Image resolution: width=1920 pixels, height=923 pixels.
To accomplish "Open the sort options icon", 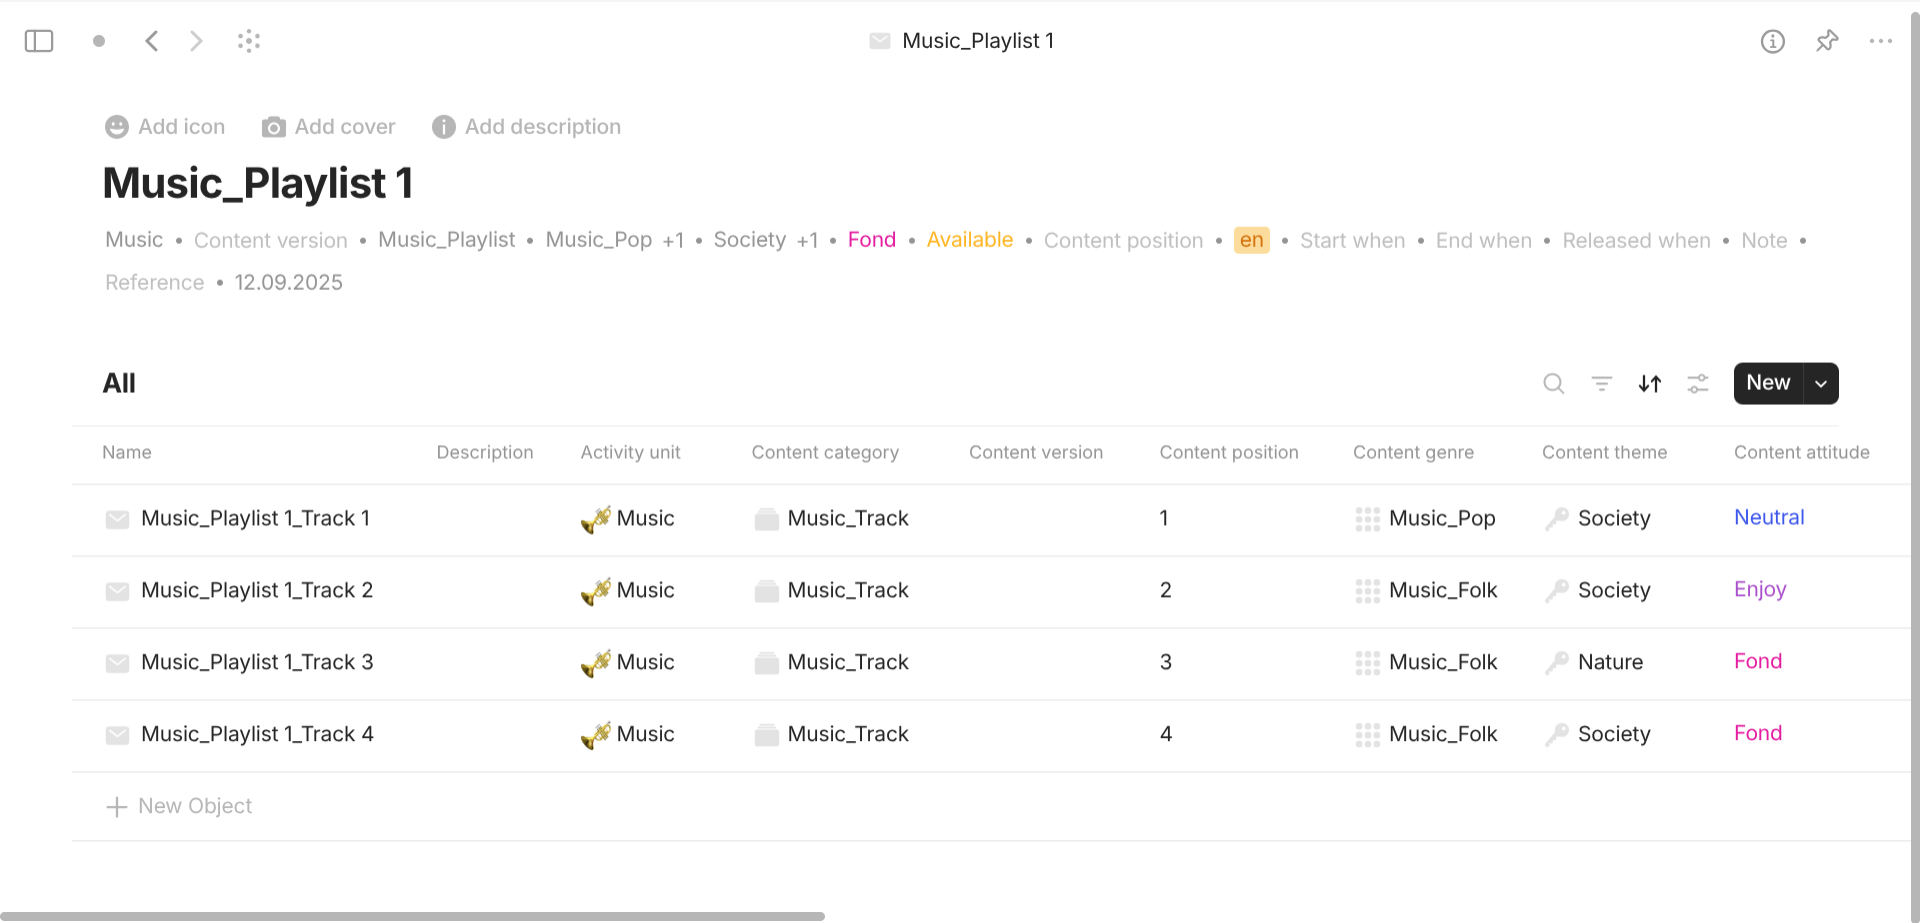I will (1650, 383).
